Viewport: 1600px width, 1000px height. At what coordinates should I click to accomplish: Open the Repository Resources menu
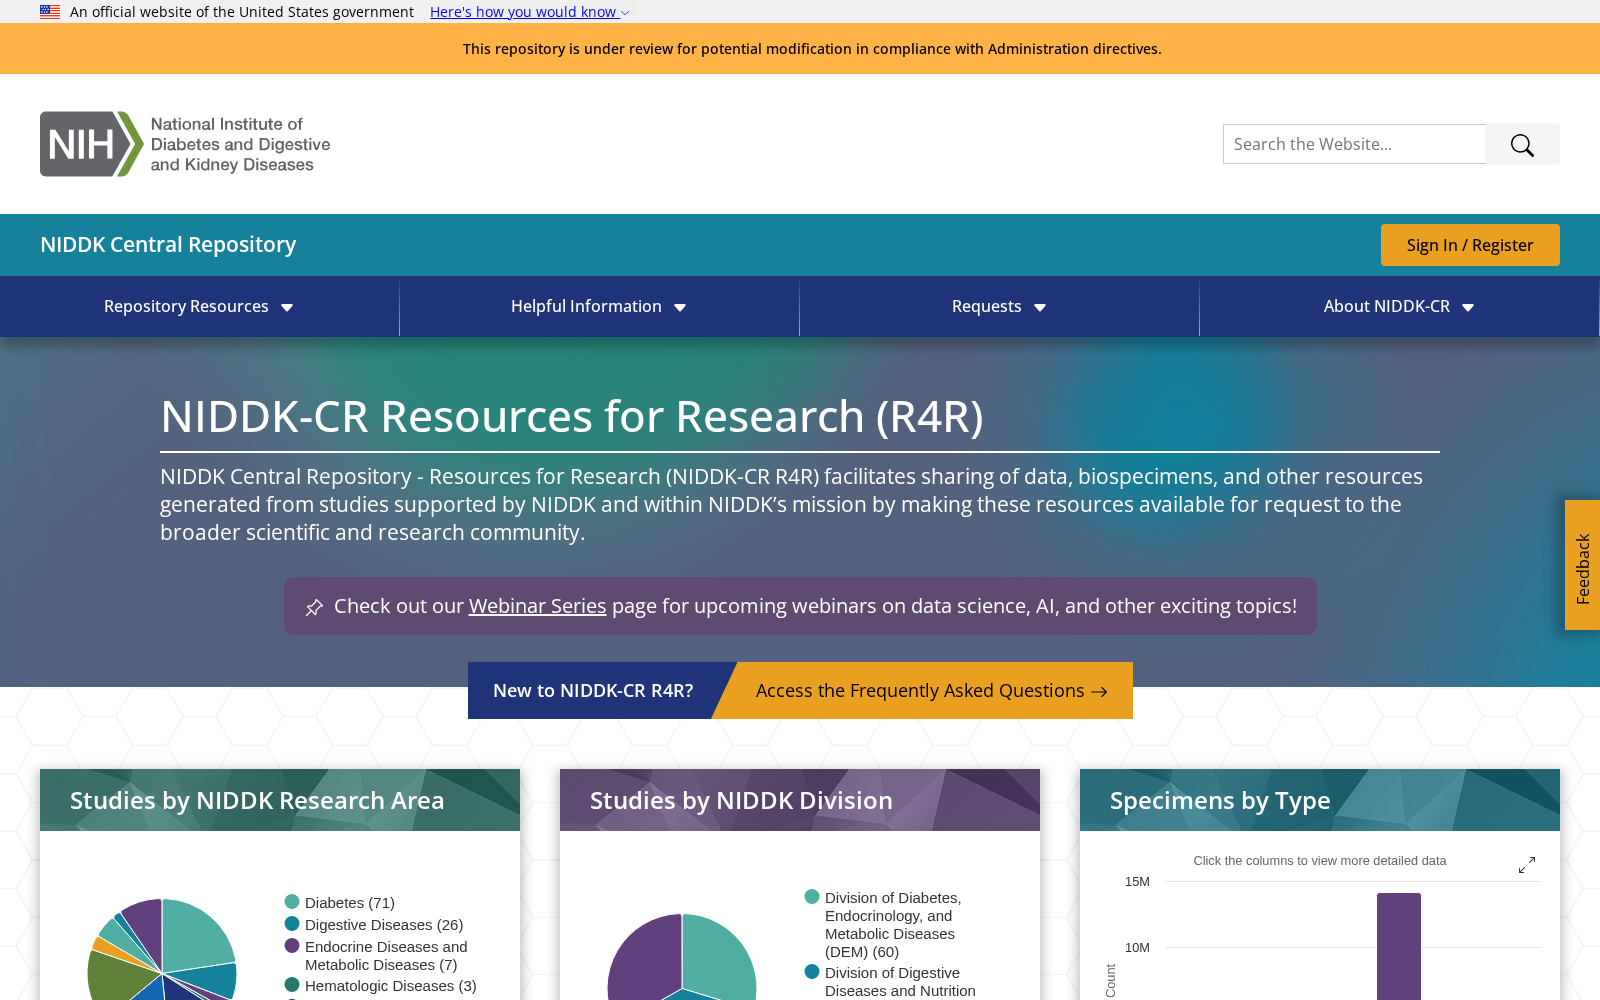coord(199,306)
